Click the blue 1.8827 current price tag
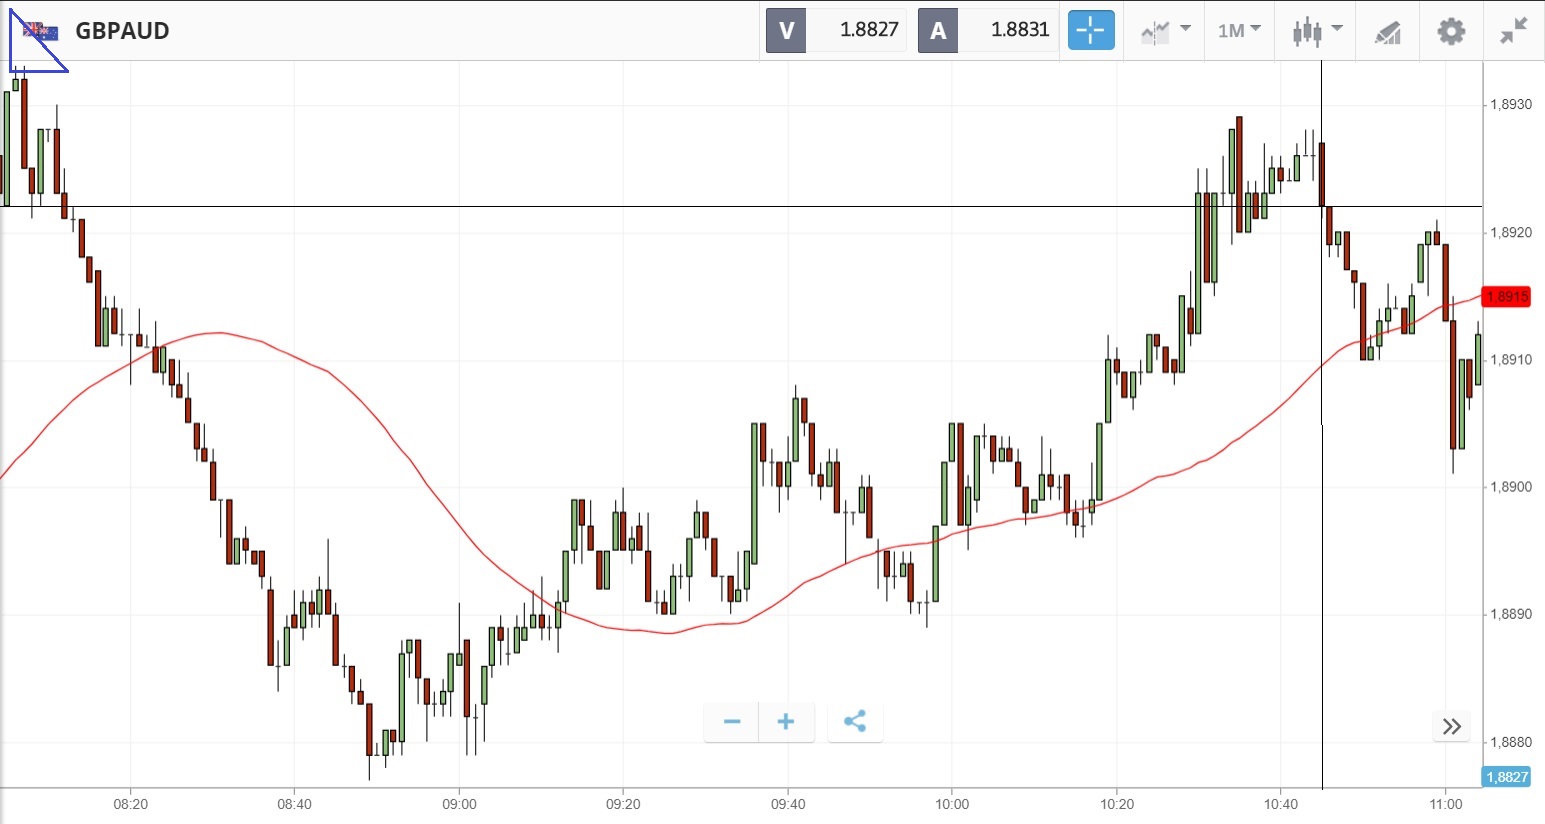The height and width of the screenshot is (824, 1545). coord(1506,777)
